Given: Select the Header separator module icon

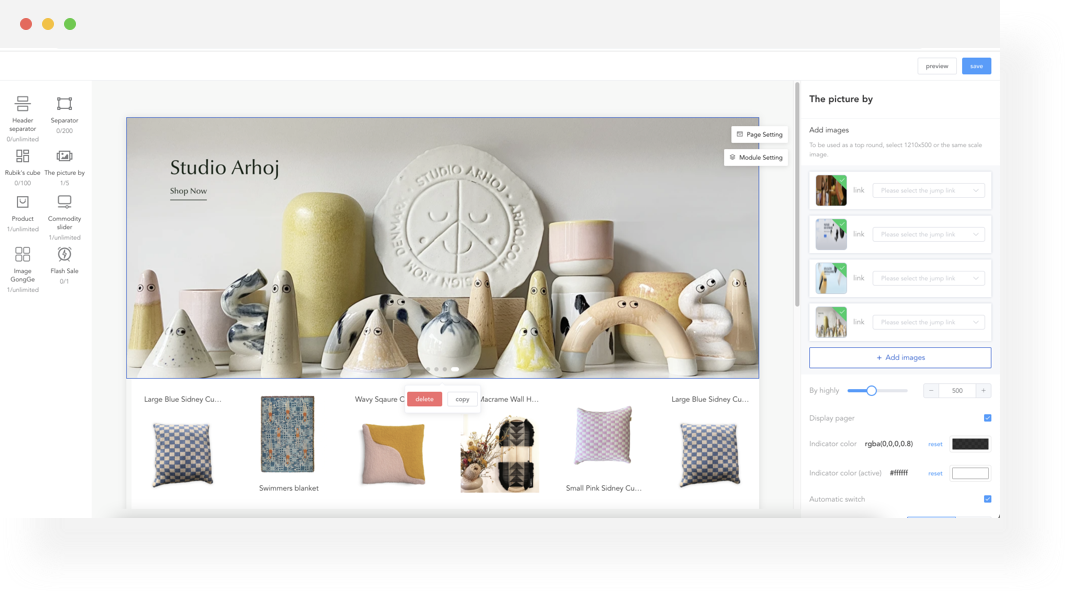Looking at the screenshot, I should (22, 104).
